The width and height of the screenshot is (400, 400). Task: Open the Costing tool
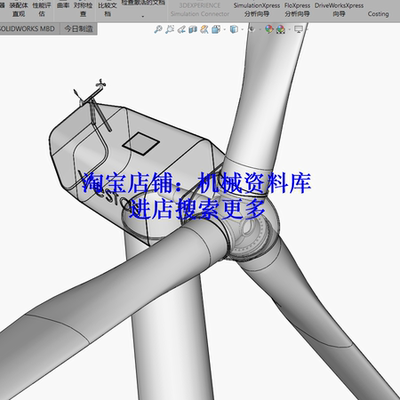(378, 13)
